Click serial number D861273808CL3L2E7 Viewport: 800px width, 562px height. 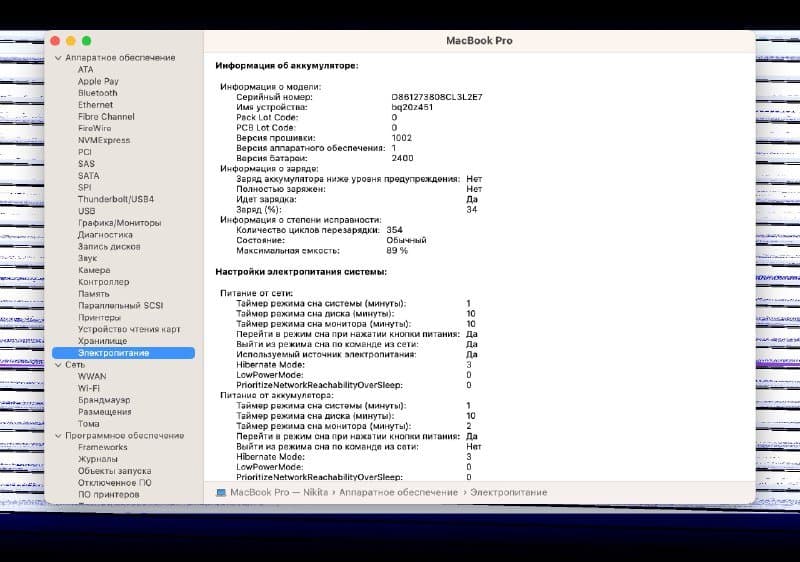[437, 97]
